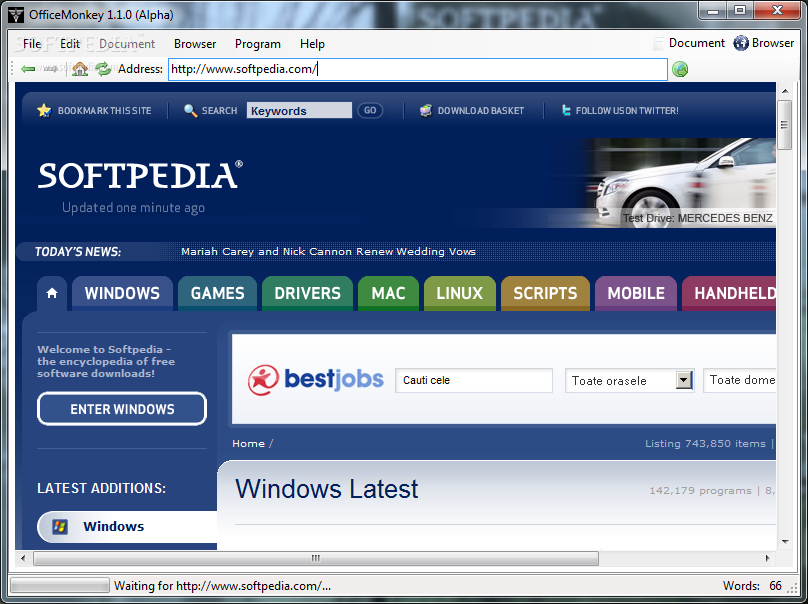Image resolution: width=808 pixels, height=604 pixels.
Task: Click the vertical scrollbar down arrow
Action: click(x=785, y=541)
